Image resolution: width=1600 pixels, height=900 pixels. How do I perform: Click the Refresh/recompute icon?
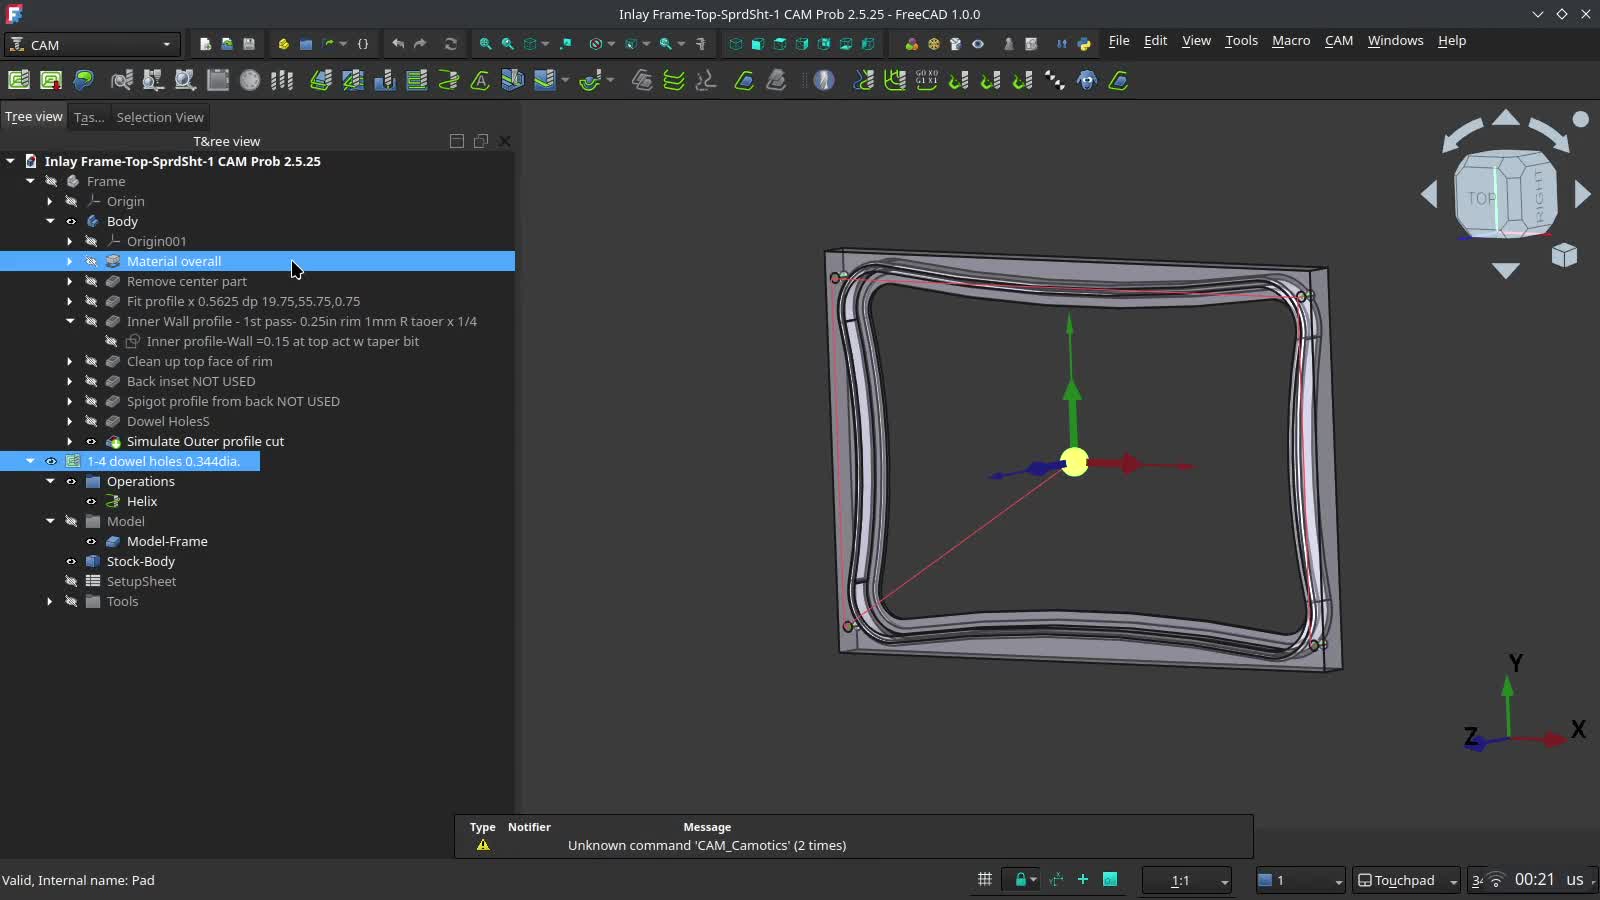[451, 44]
